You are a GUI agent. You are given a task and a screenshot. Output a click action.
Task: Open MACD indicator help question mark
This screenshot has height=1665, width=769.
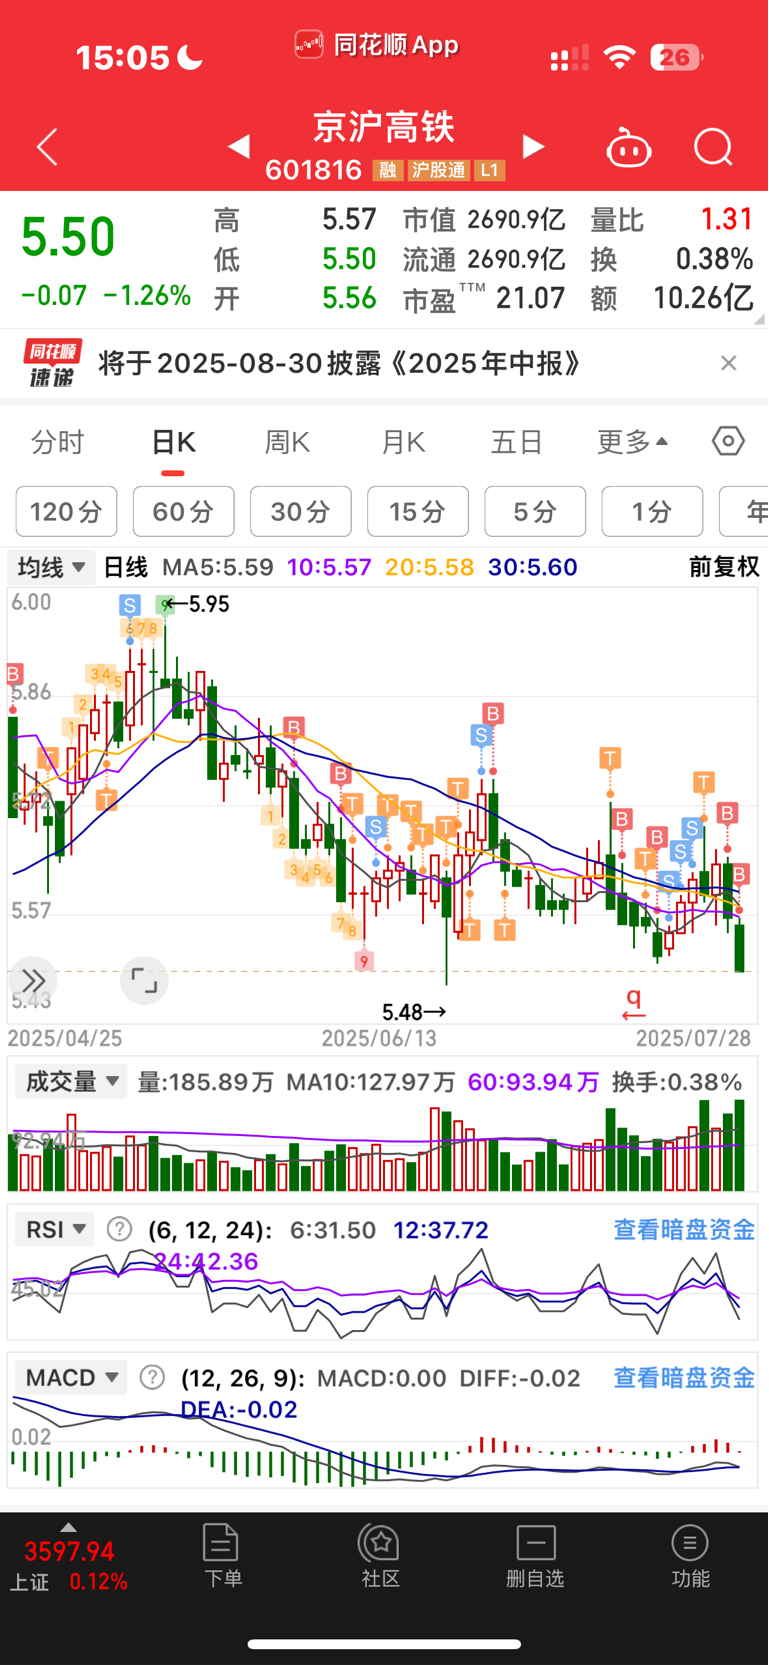pos(152,1377)
